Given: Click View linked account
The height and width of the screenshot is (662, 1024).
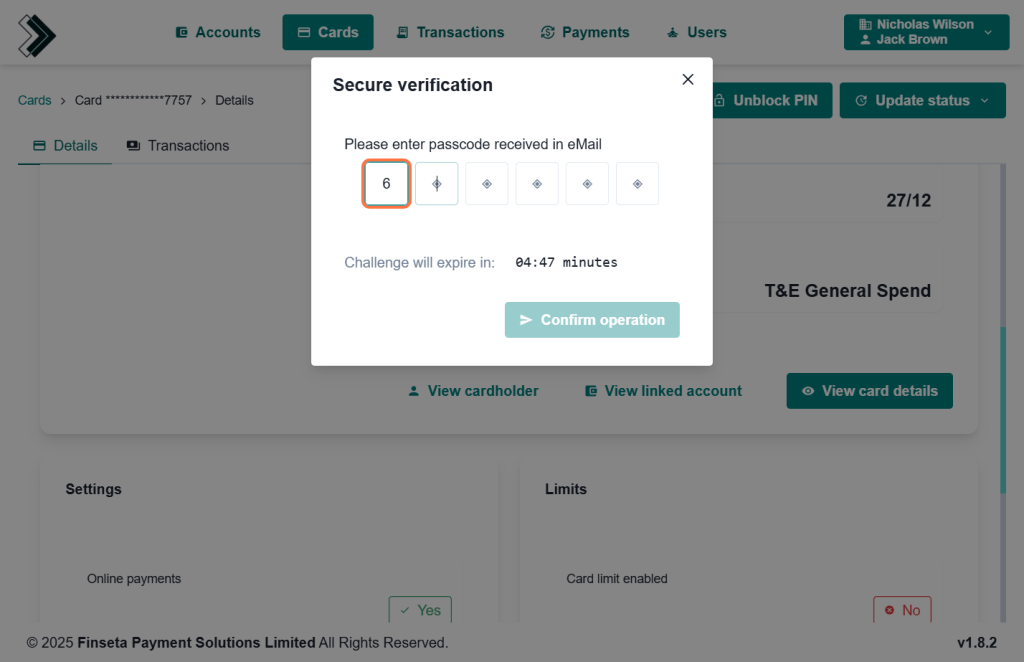Looking at the screenshot, I should coord(663,391).
